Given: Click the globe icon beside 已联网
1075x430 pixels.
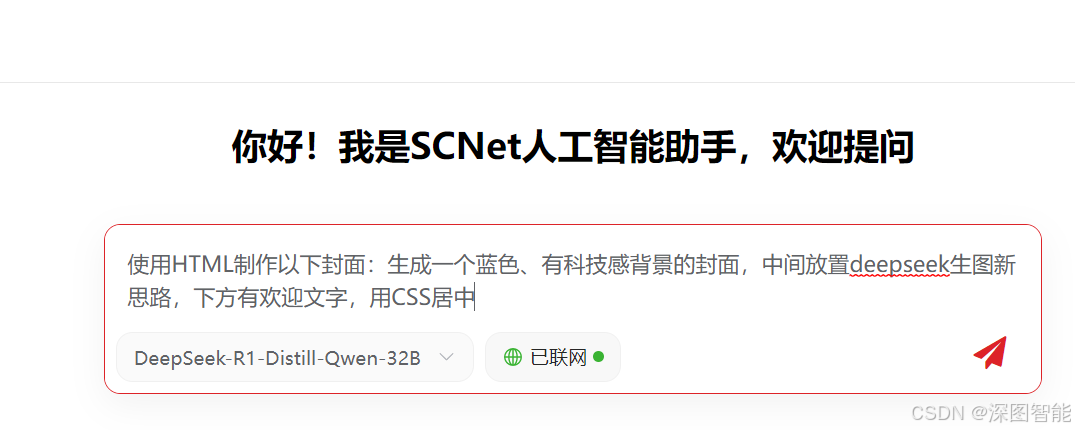Looking at the screenshot, I should (513, 357).
